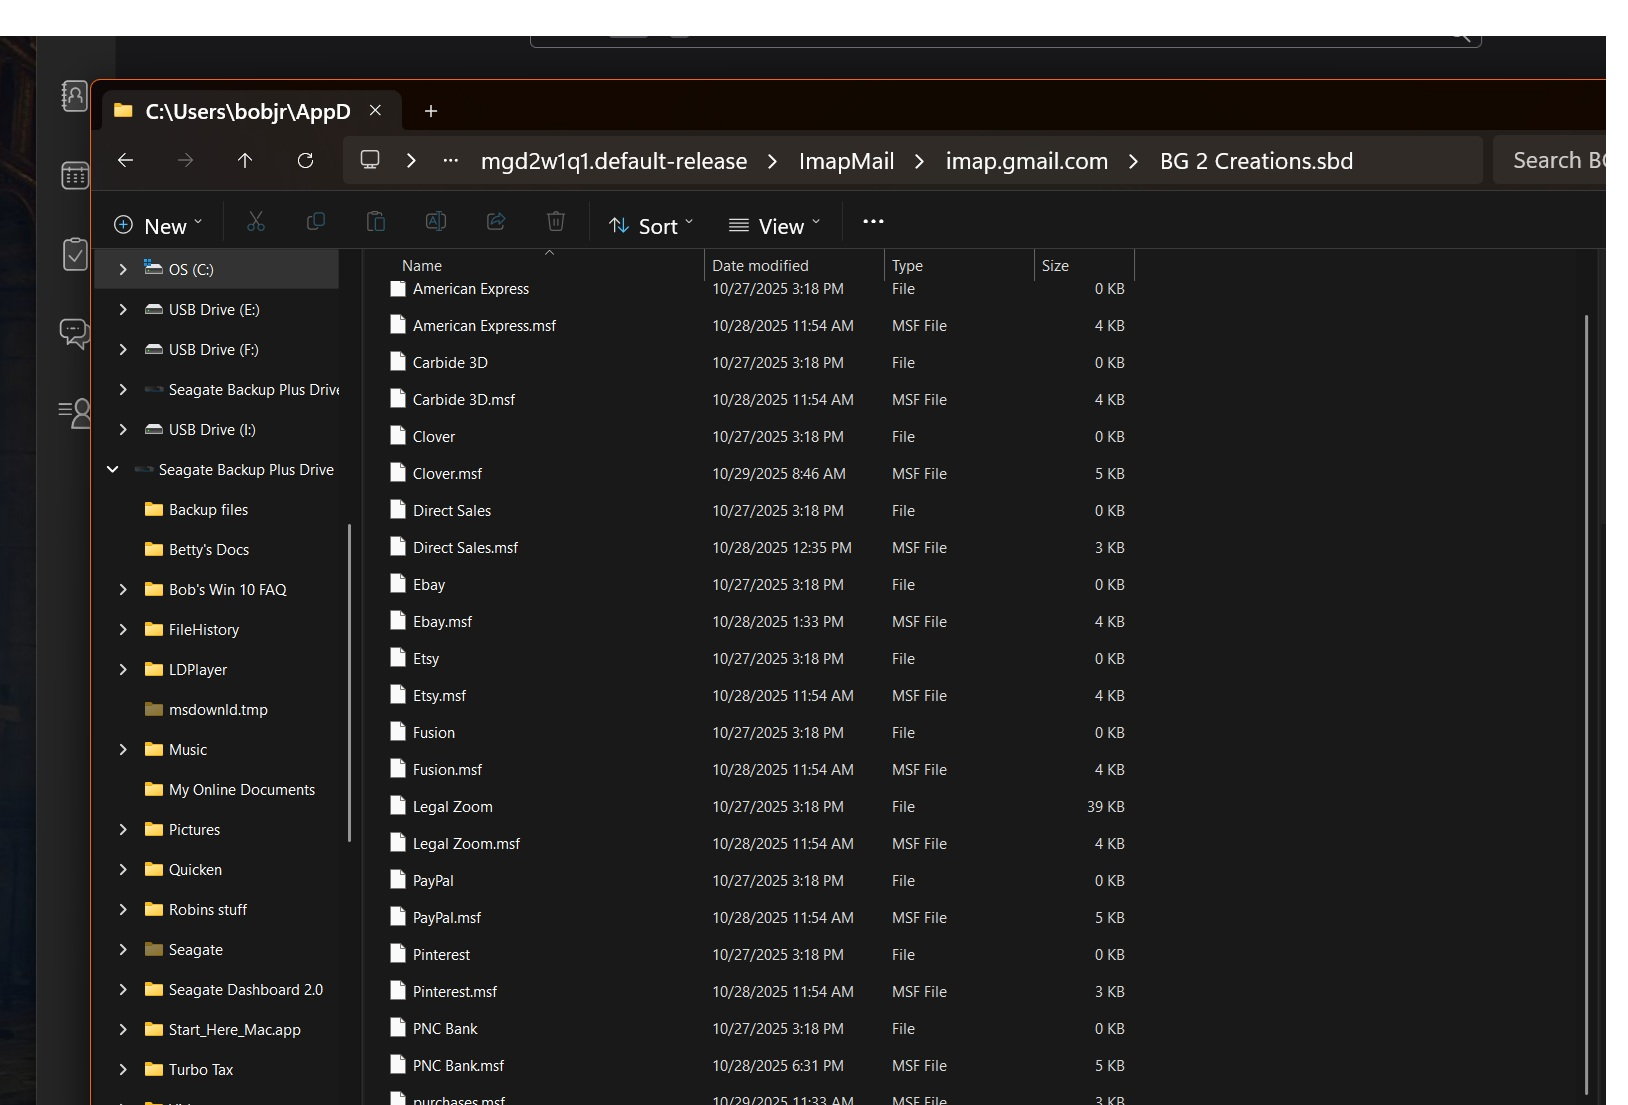Open the View options dropdown
This screenshot has width=1628, height=1105.
point(775,226)
